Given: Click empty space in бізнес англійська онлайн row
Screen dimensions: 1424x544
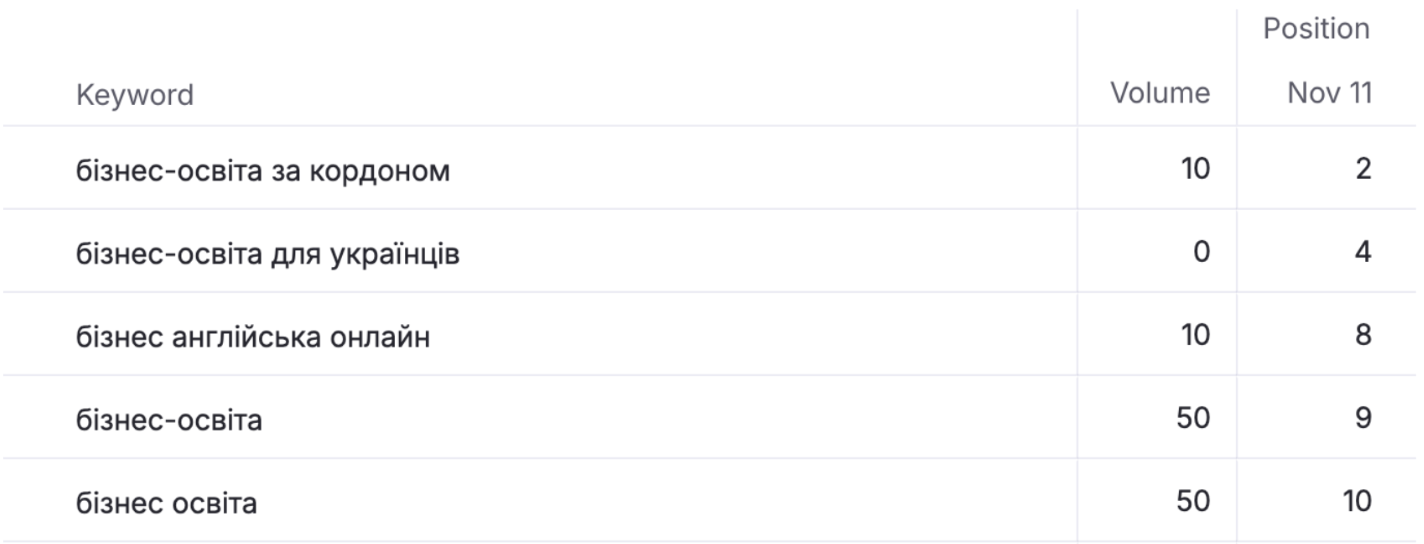Looking at the screenshot, I should click(750, 336).
